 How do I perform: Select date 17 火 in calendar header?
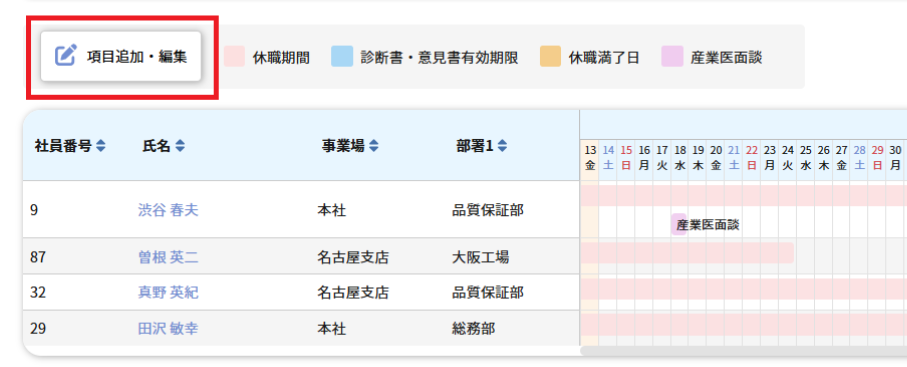click(662, 157)
